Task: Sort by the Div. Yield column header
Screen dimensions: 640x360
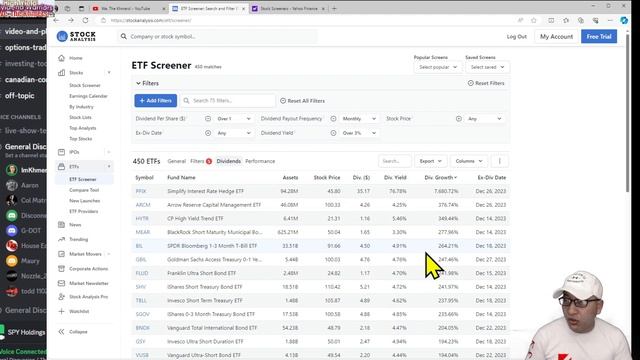Action: point(395,178)
